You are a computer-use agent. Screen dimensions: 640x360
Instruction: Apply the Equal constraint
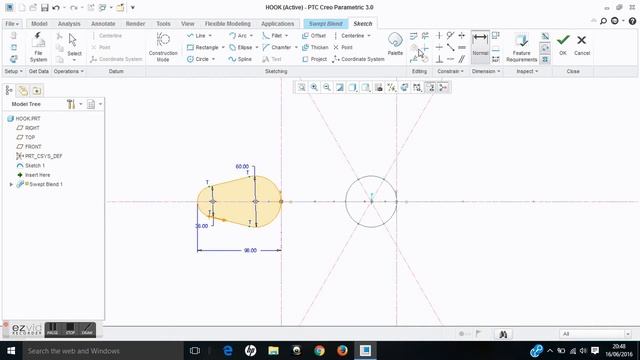click(x=462, y=48)
